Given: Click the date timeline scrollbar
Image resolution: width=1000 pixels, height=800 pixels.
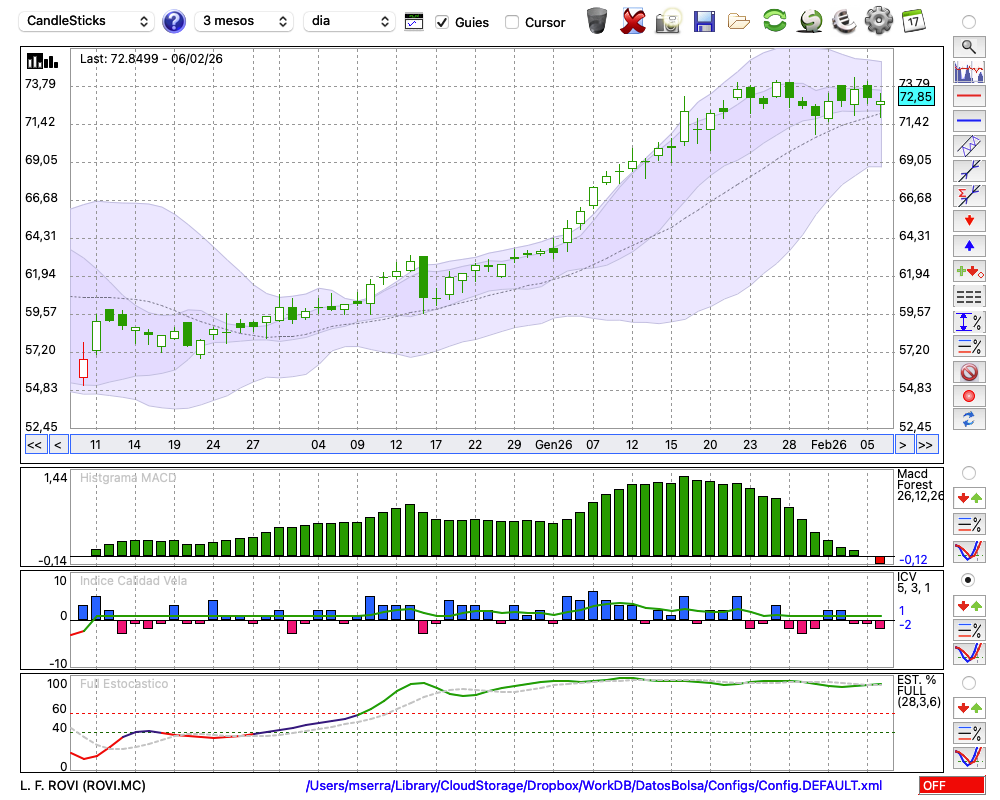Looking at the screenshot, I should (x=480, y=444).
